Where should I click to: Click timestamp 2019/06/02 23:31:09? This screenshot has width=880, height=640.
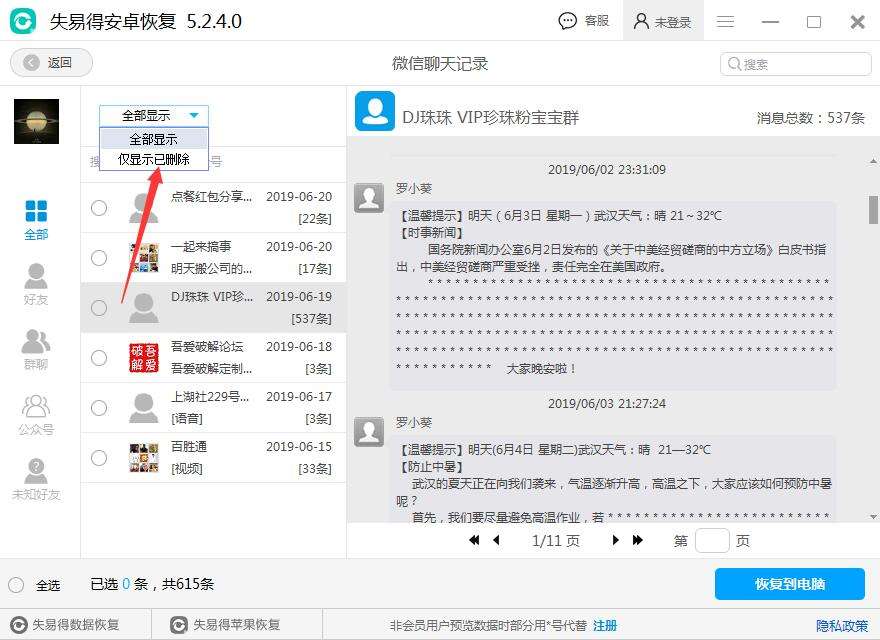607,170
